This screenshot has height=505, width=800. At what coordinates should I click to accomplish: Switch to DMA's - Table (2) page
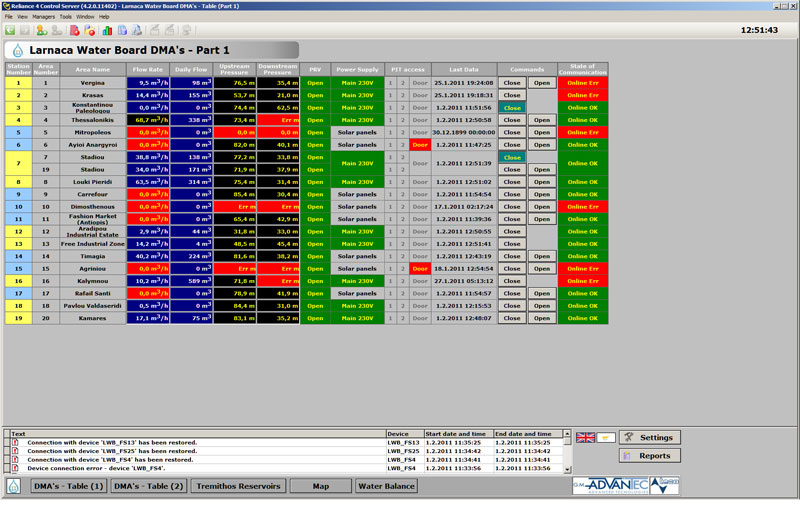[147, 486]
